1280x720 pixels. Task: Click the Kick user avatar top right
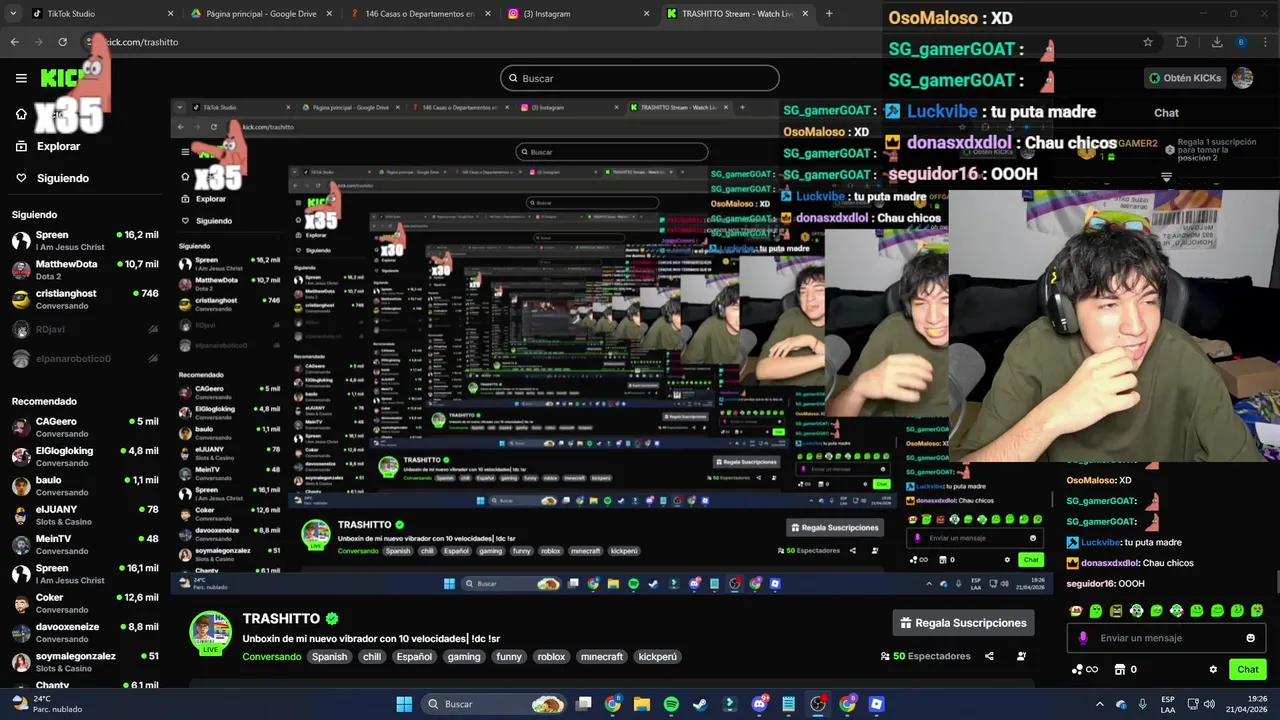tap(1243, 78)
